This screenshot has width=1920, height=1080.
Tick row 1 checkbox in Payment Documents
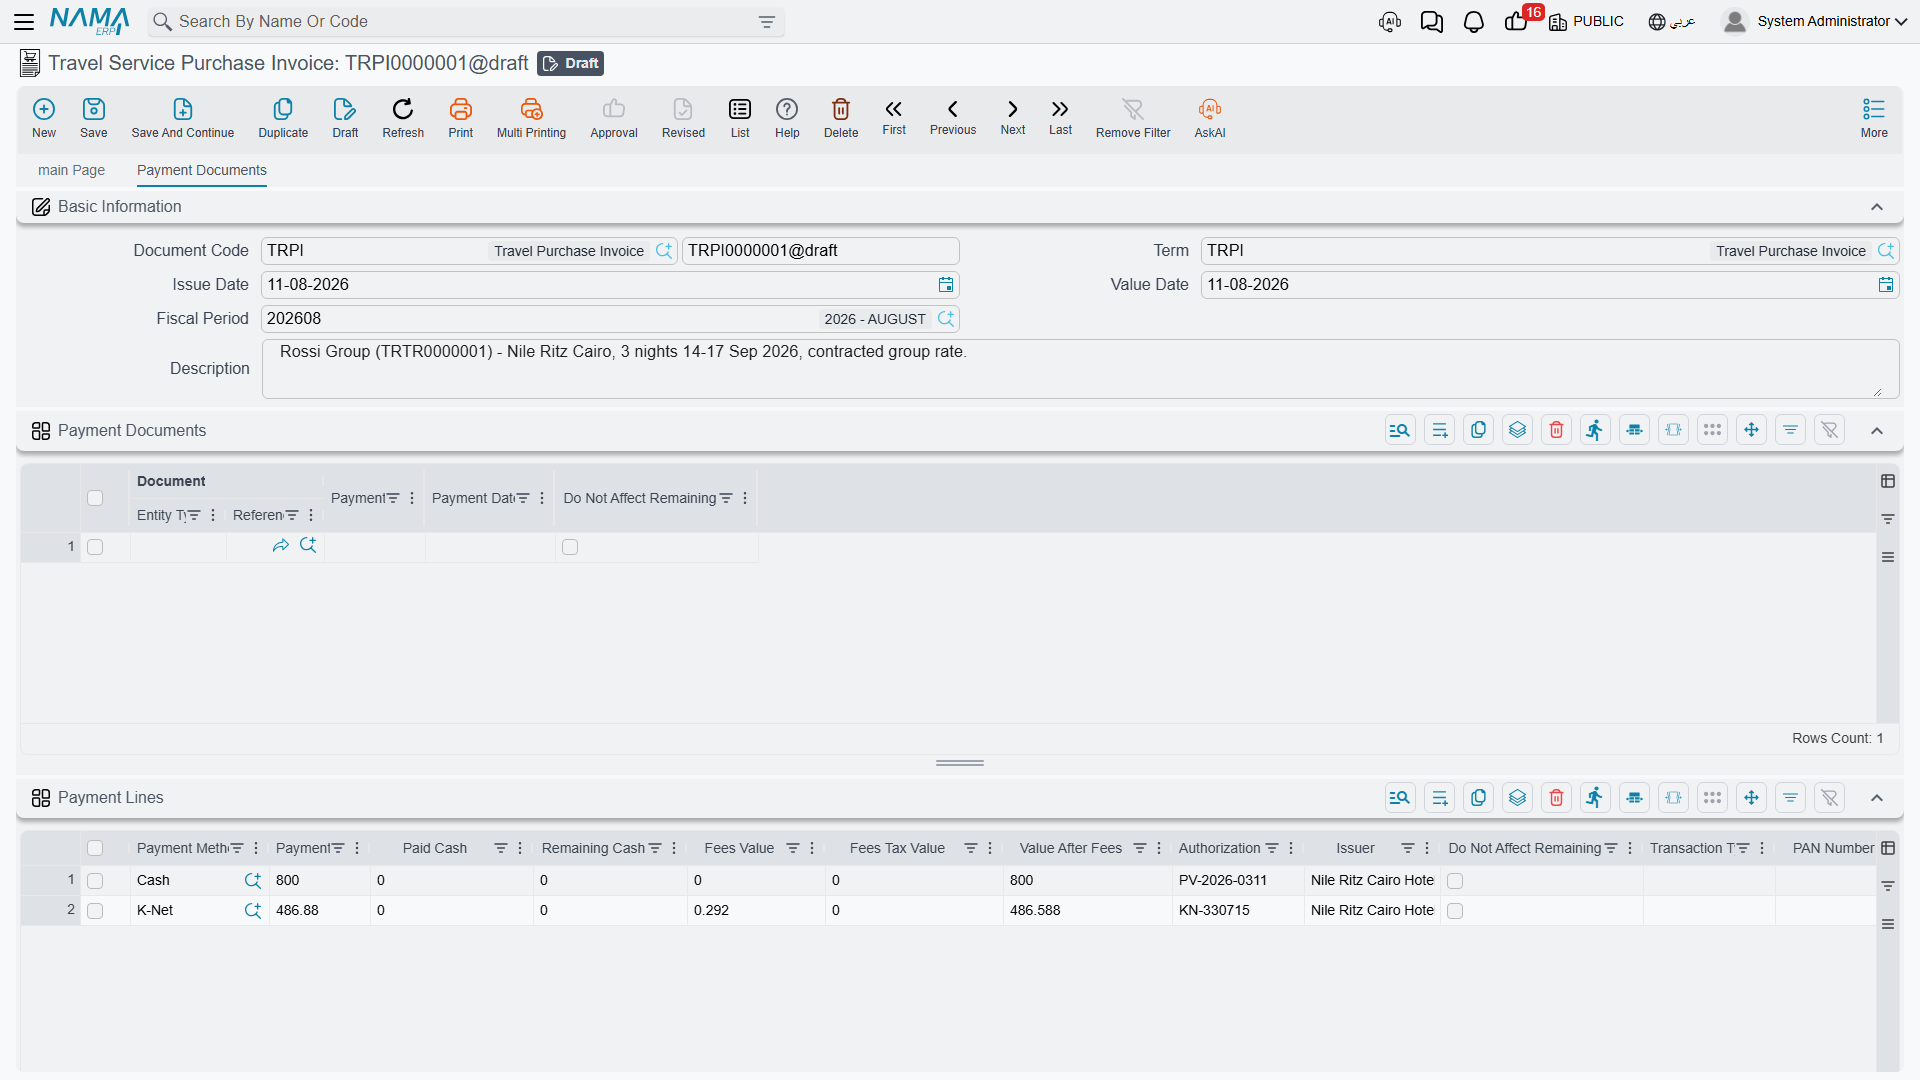(95, 547)
